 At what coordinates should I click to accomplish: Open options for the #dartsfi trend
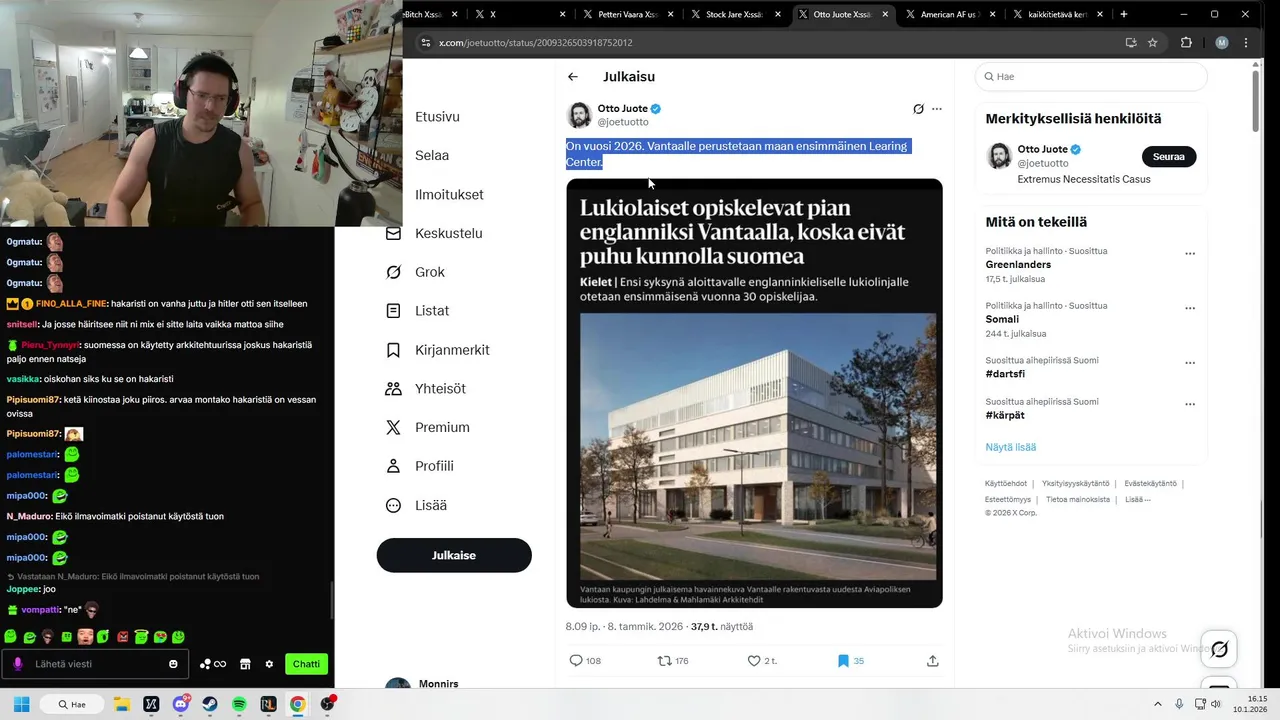(x=1190, y=363)
